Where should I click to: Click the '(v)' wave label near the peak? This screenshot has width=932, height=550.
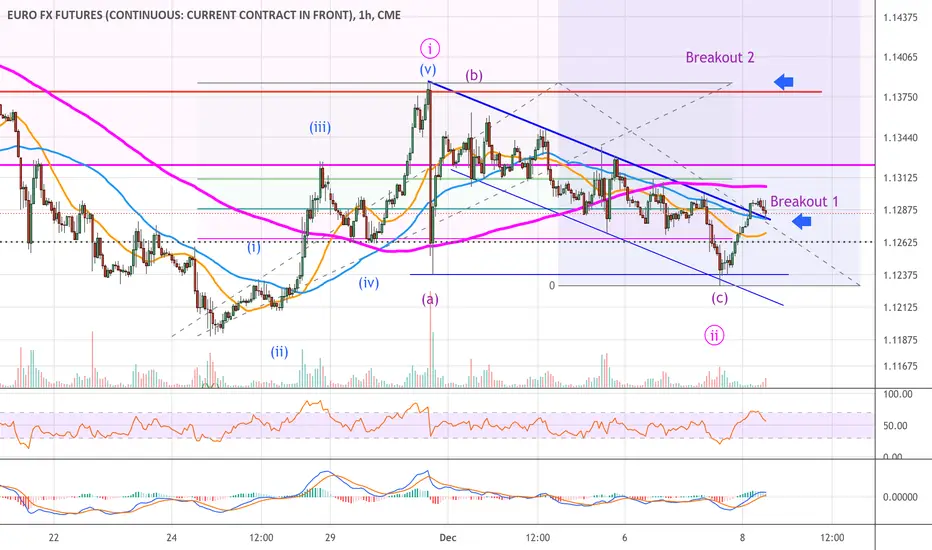(428, 70)
